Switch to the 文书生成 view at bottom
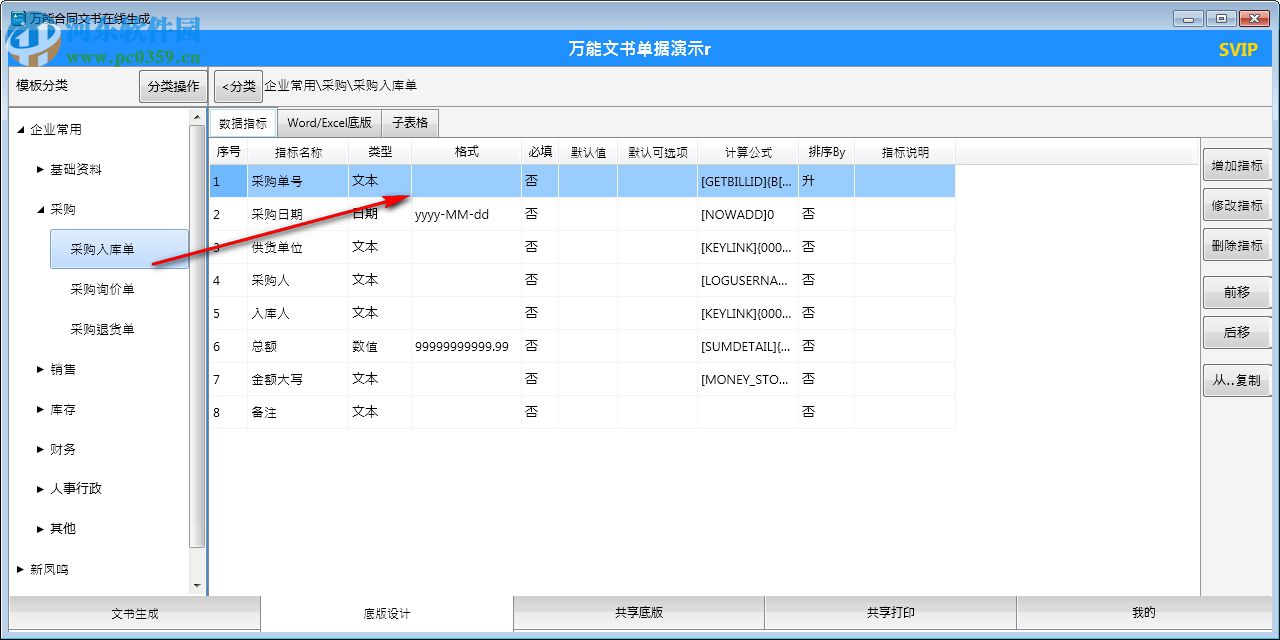 coord(132,613)
